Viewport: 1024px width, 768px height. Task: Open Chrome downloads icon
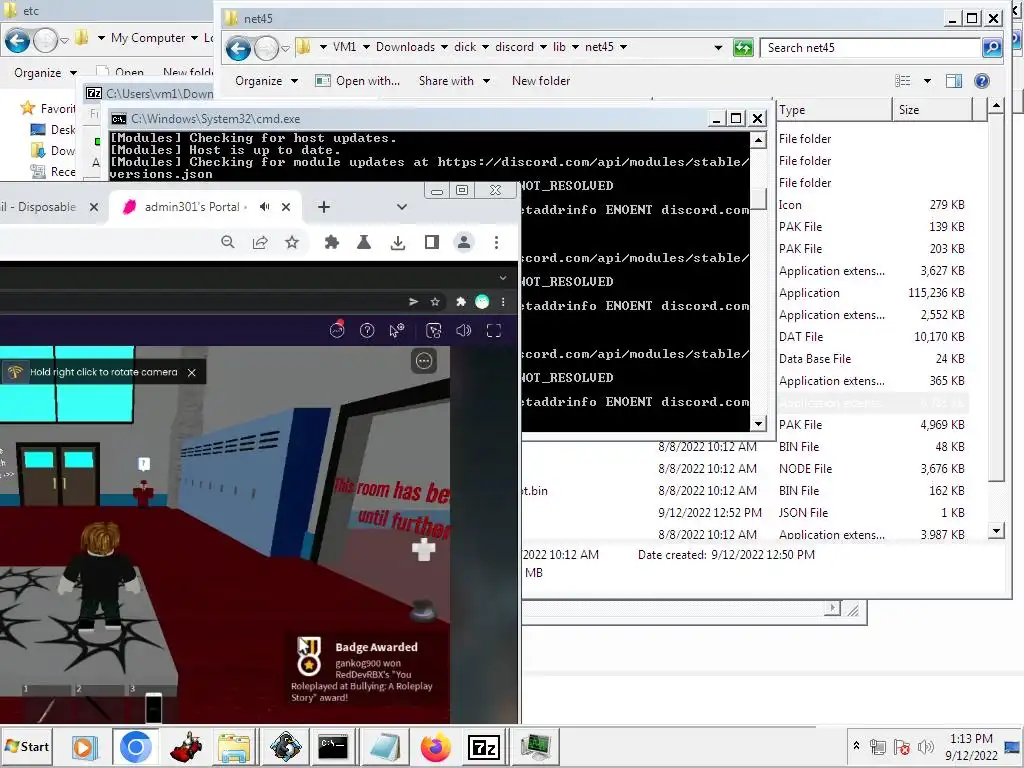click(398, 242)
